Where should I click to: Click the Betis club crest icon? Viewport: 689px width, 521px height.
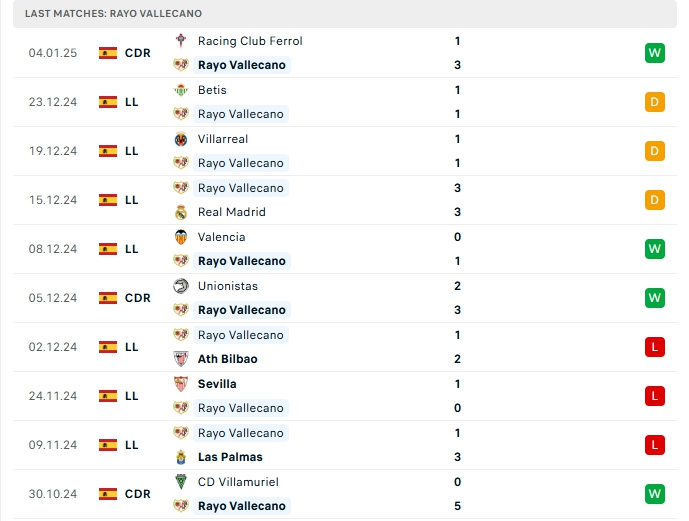click(181, 90)
